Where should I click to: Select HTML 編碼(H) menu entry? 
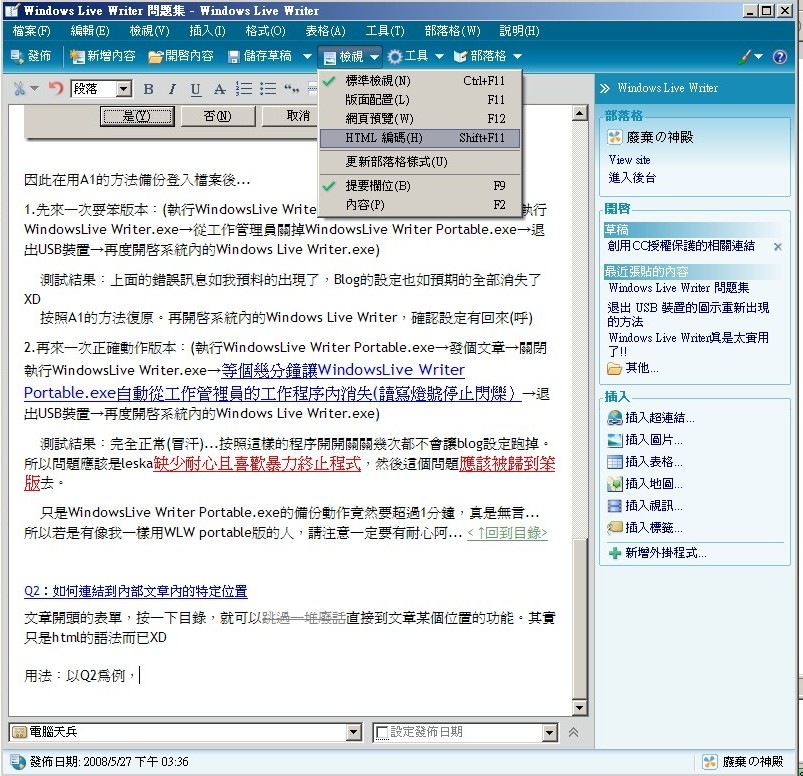tap(420, 138)
